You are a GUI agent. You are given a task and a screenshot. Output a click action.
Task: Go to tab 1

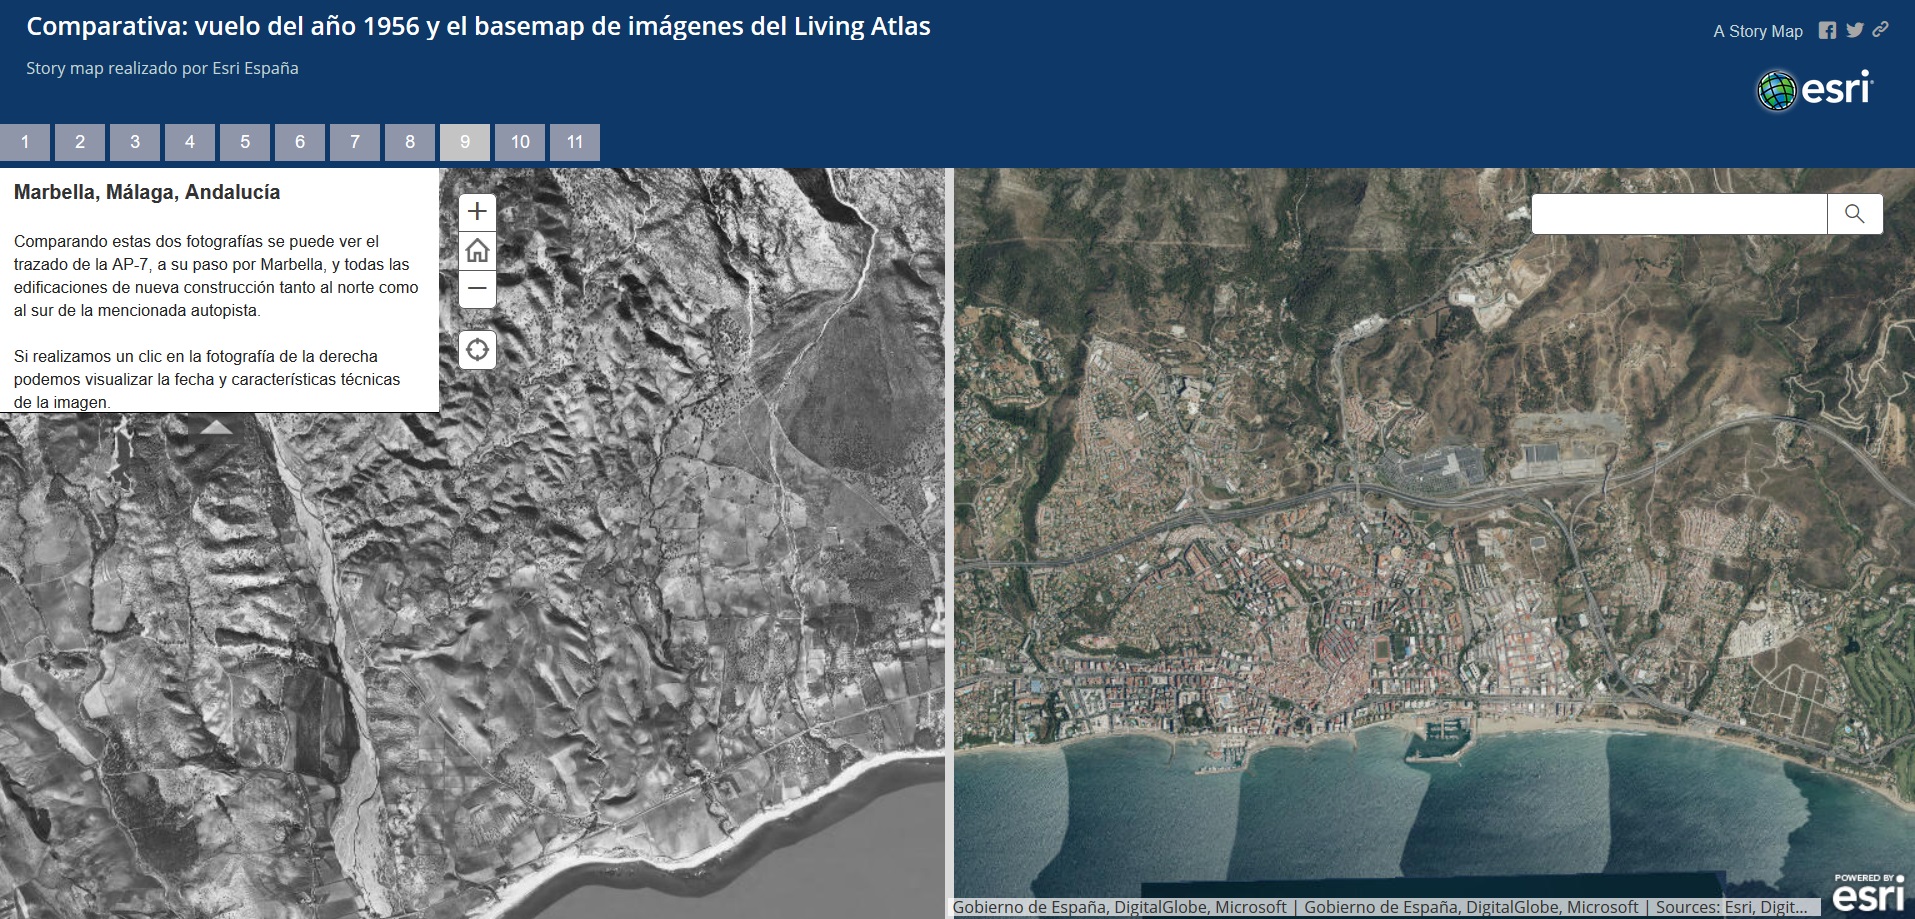coord(25,142)
